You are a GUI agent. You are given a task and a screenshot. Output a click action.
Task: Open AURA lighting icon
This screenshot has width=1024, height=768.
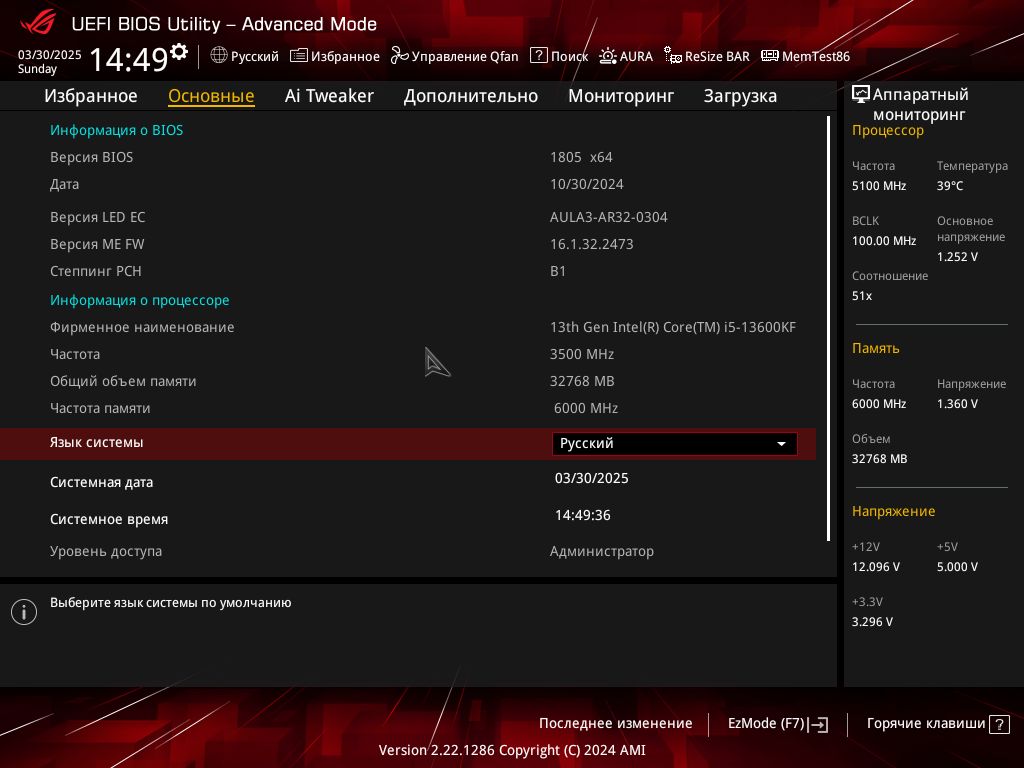tap(607, 56)
